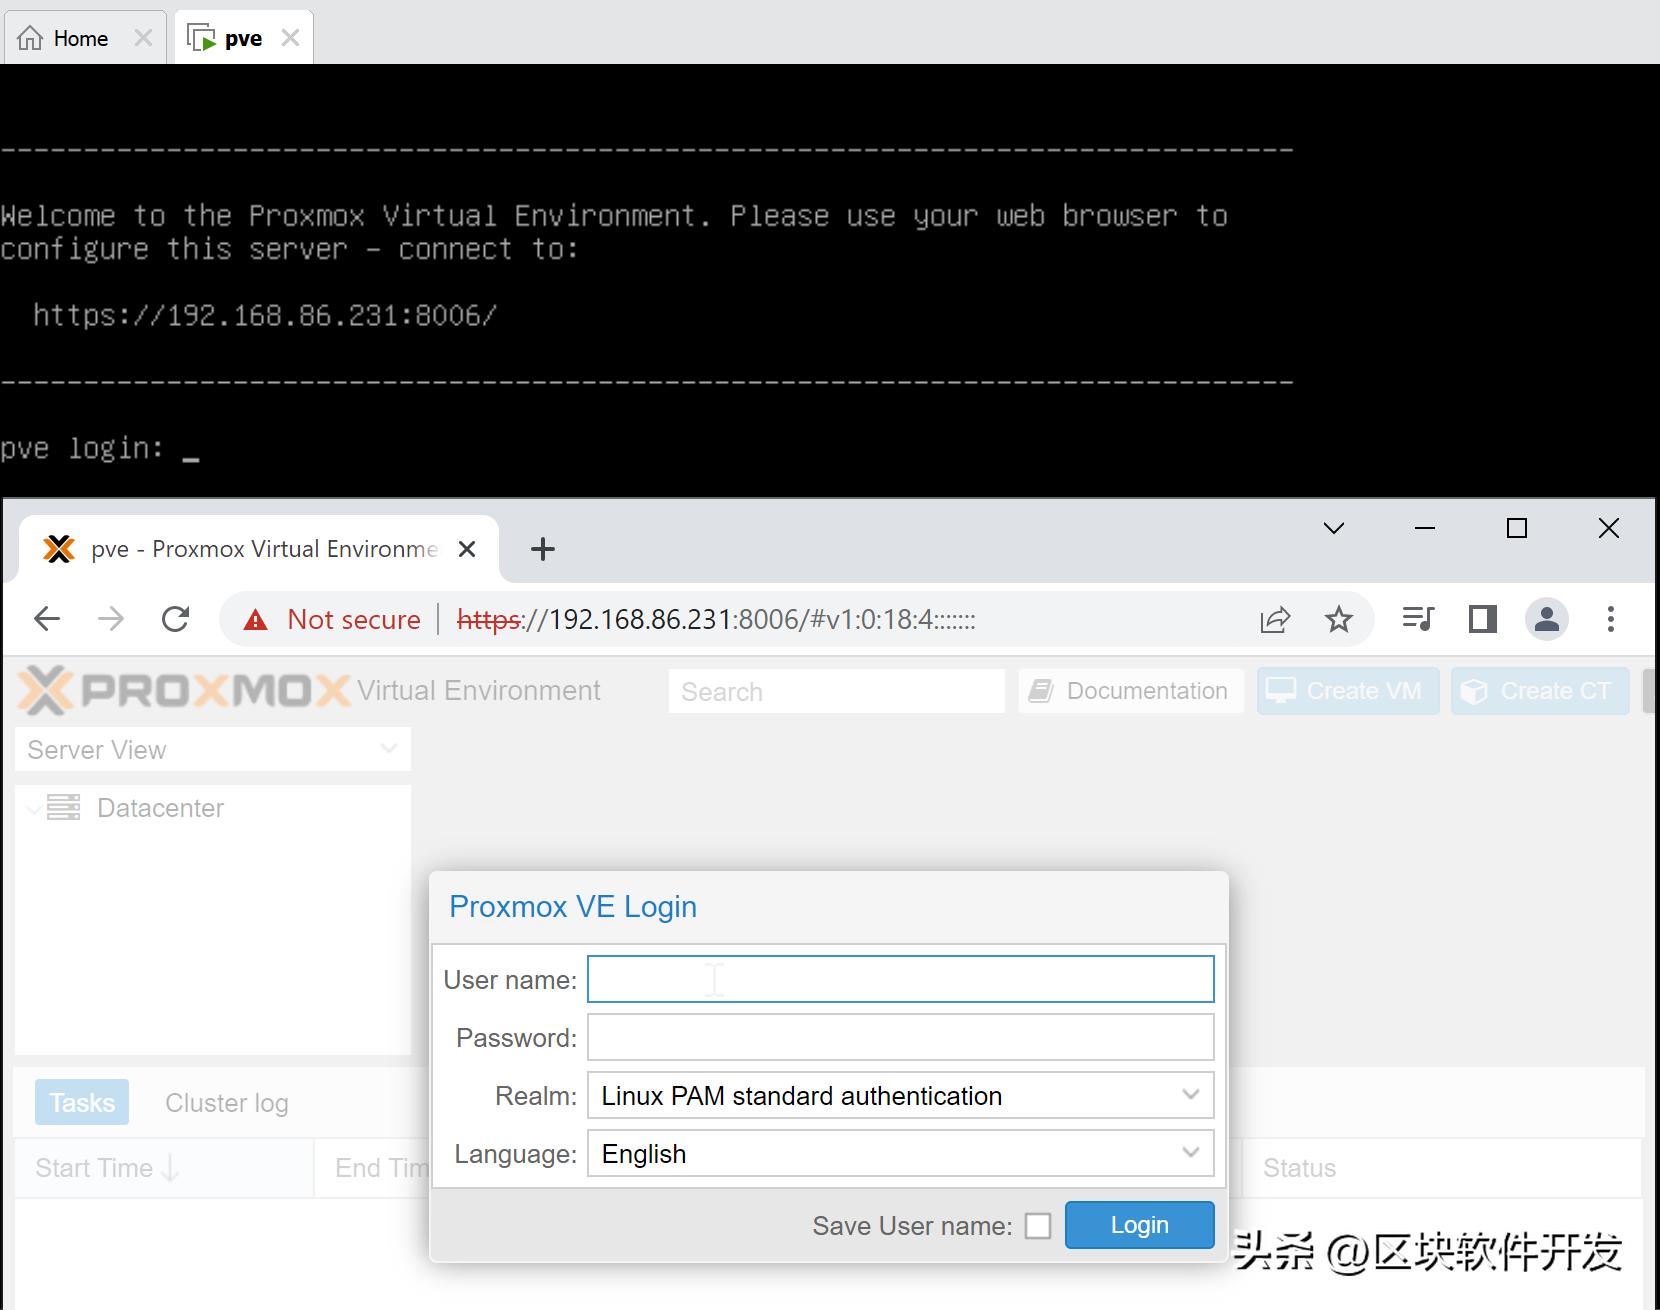This screenshot has width=1660, height=1310.
Task: Select the Create CT icon
Action: [x=1474, y=690]
